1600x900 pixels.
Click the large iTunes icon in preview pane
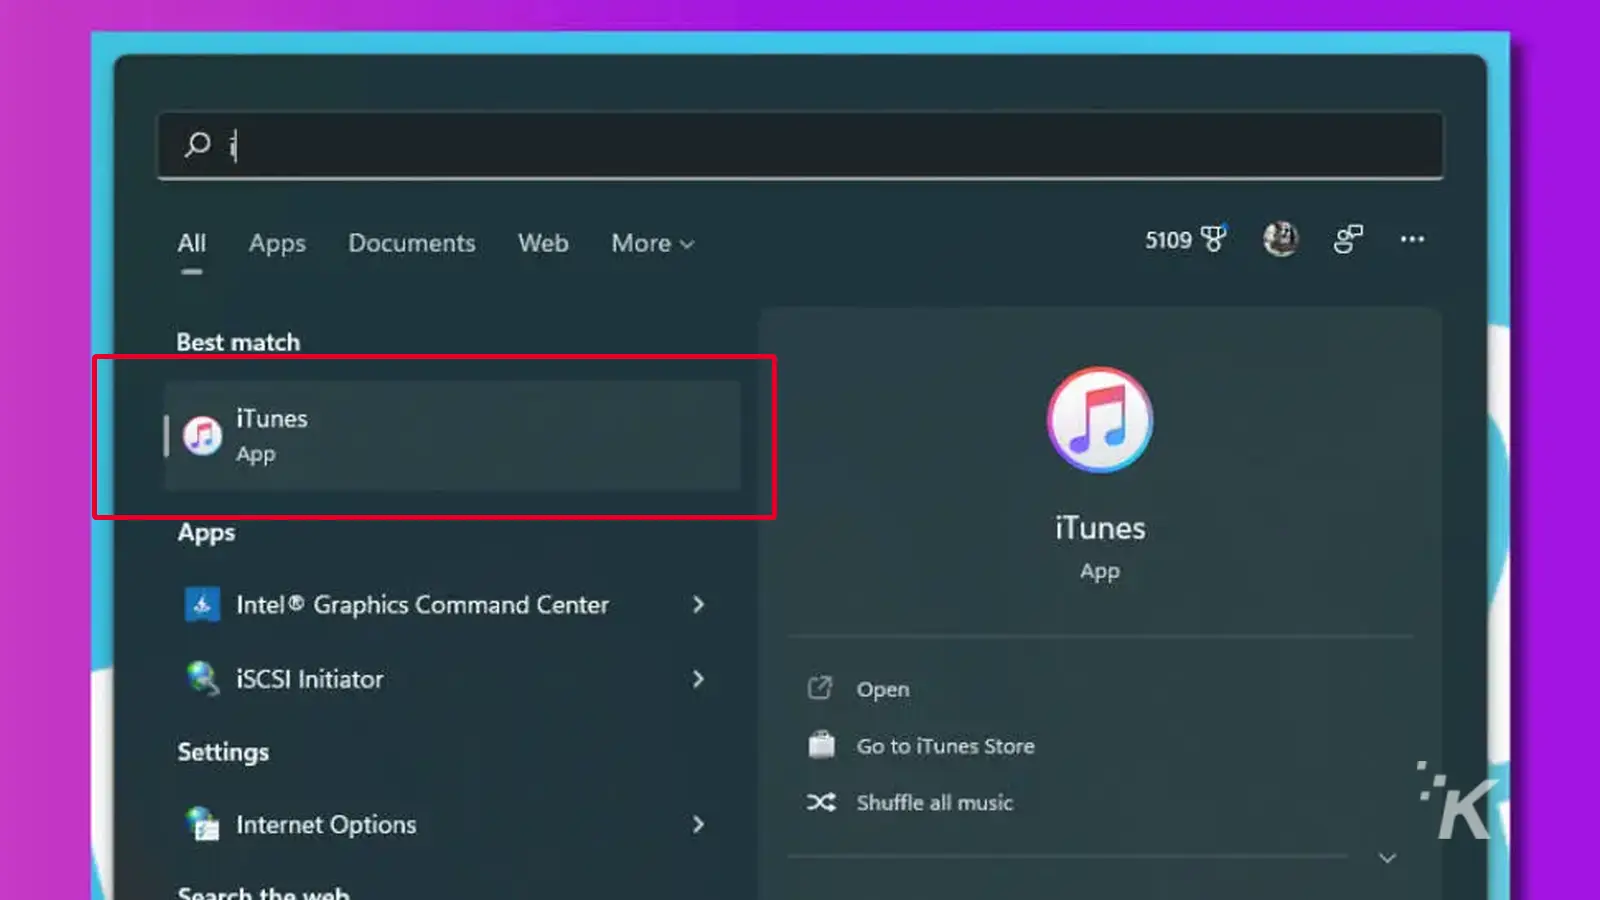point(1100,419)
